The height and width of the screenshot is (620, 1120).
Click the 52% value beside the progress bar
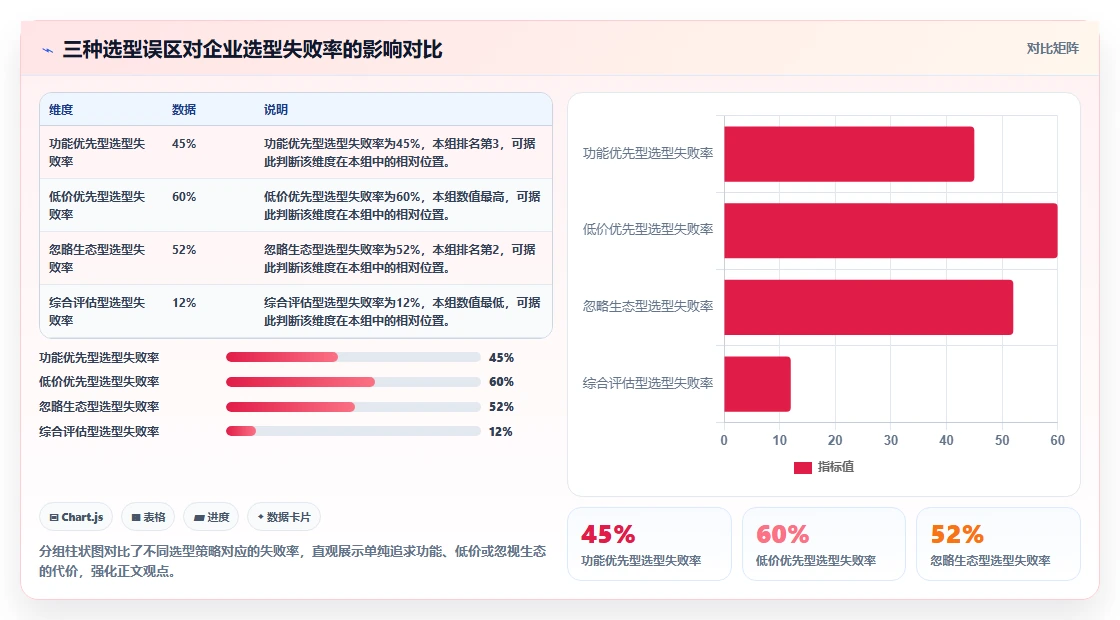(x=501, y=407)
